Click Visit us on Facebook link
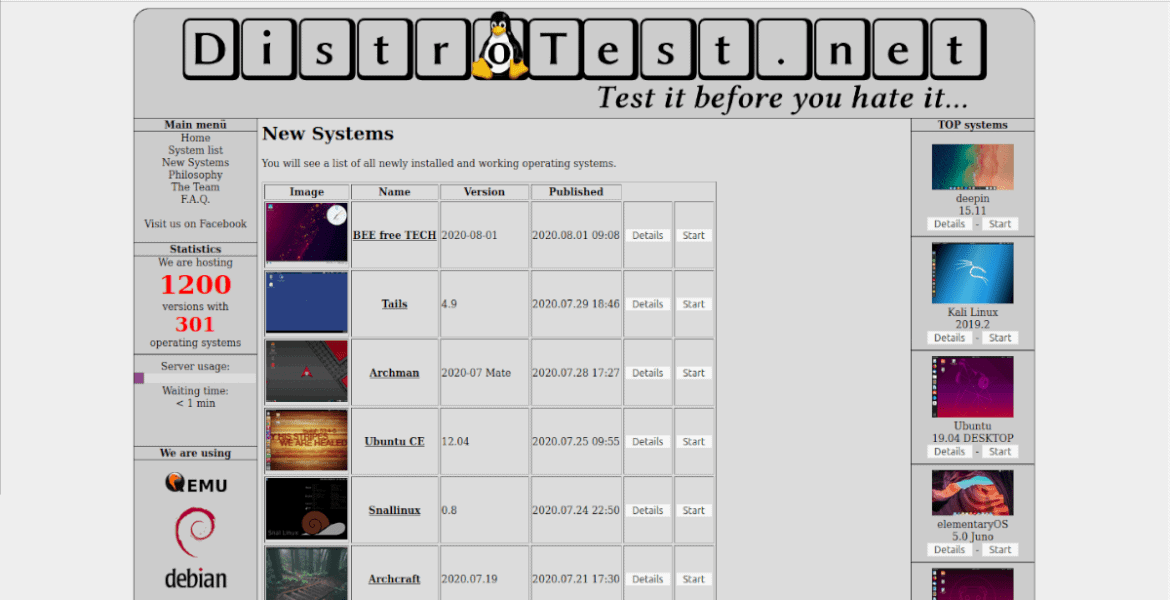 [195, 224]
